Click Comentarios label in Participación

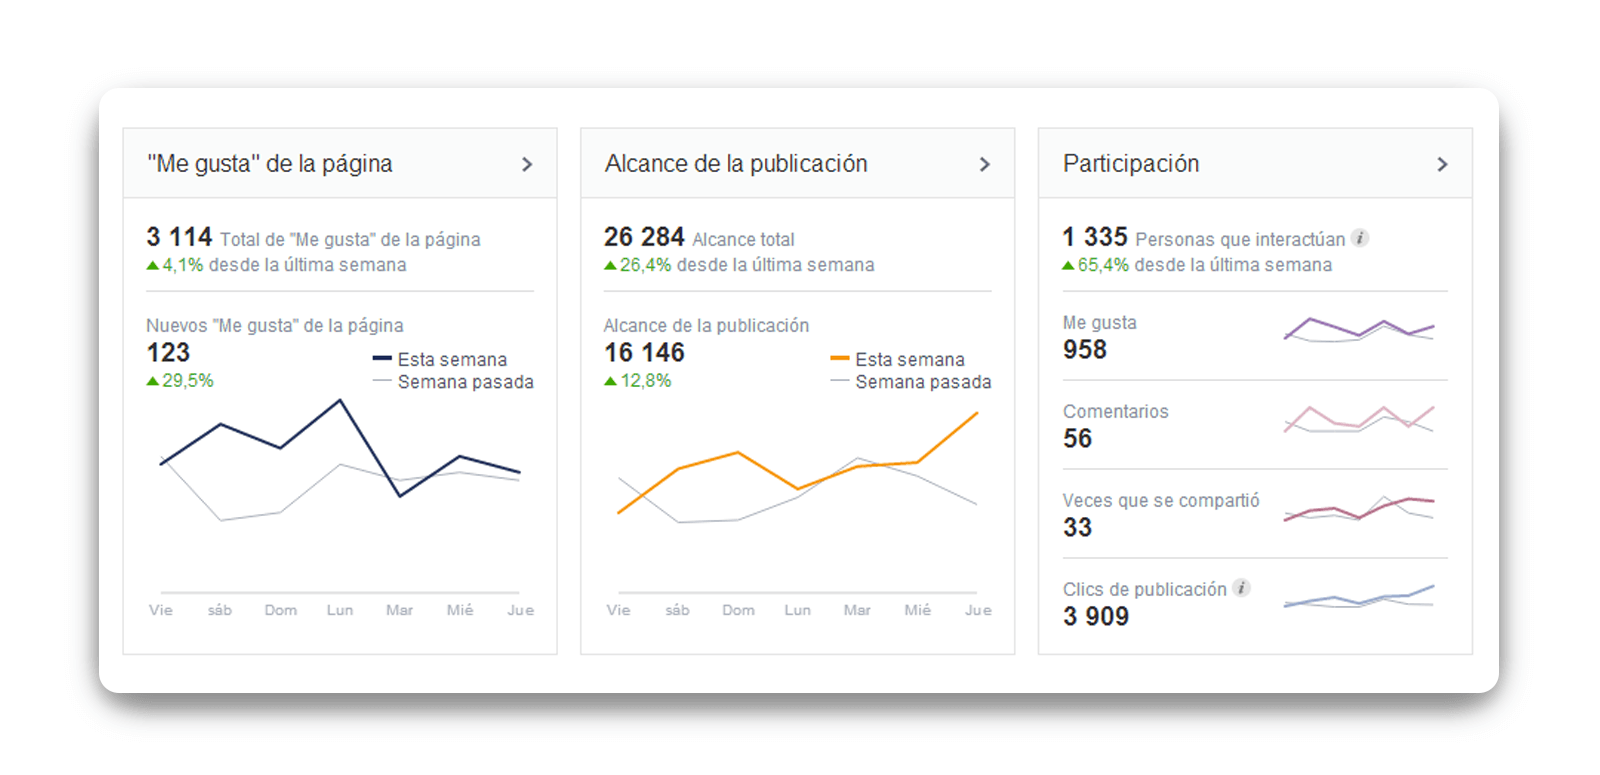coord(1115,412)
